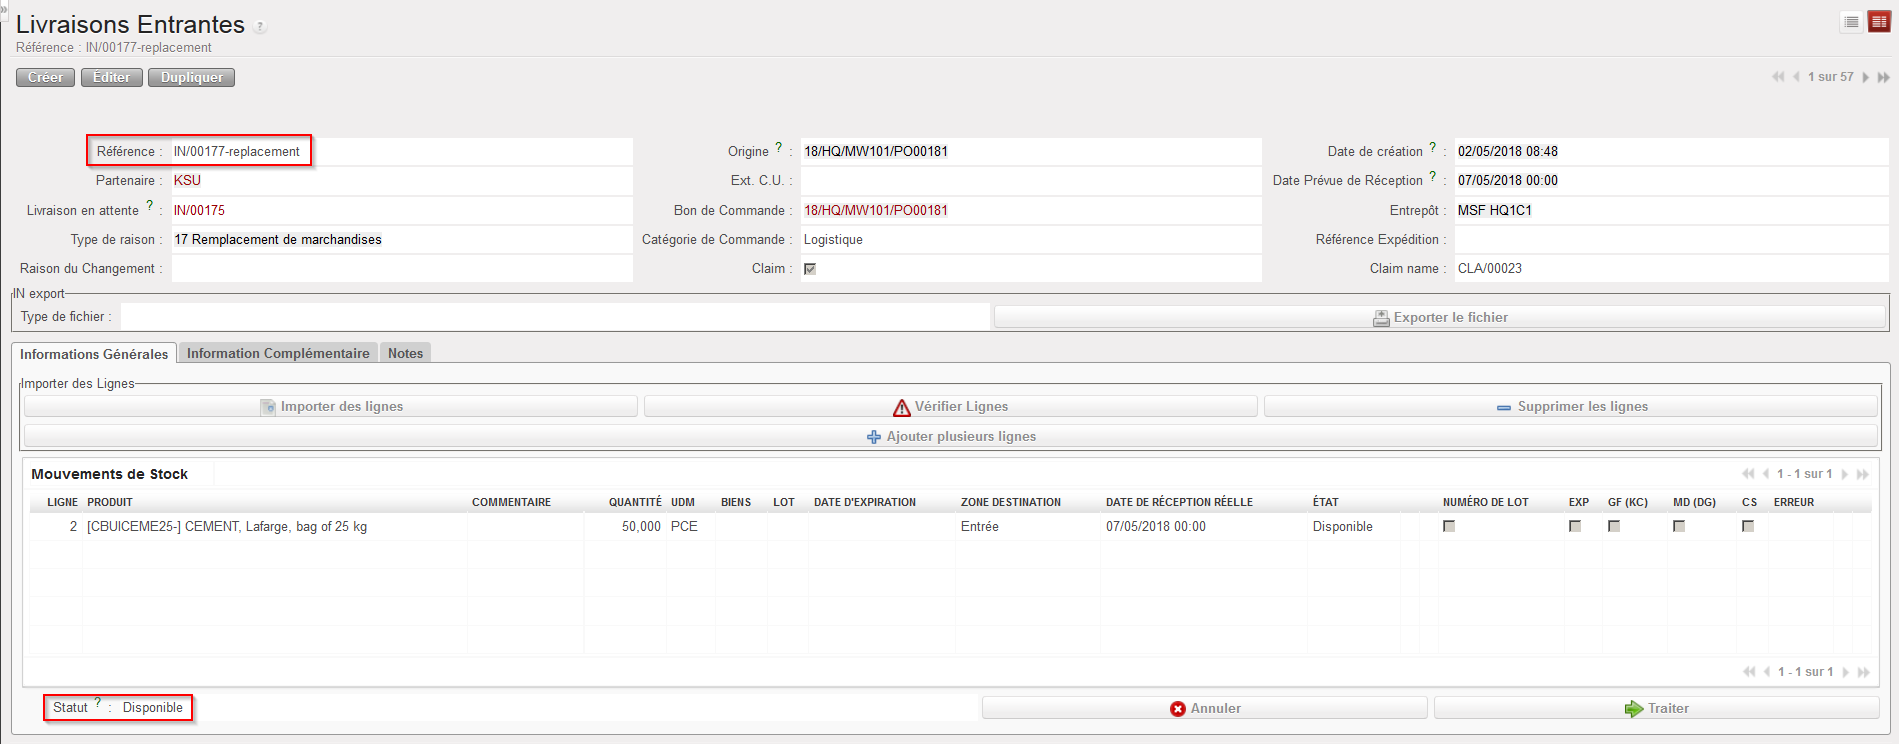Switch to the Notes tab
1899x744 pixels.
405,353
